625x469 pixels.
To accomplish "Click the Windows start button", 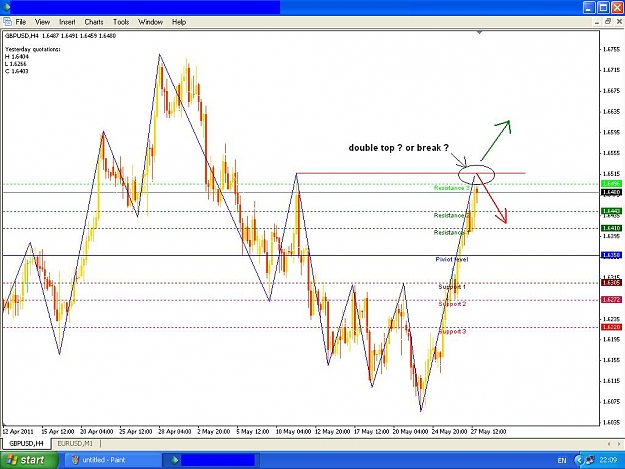I will tap(28, 460).
